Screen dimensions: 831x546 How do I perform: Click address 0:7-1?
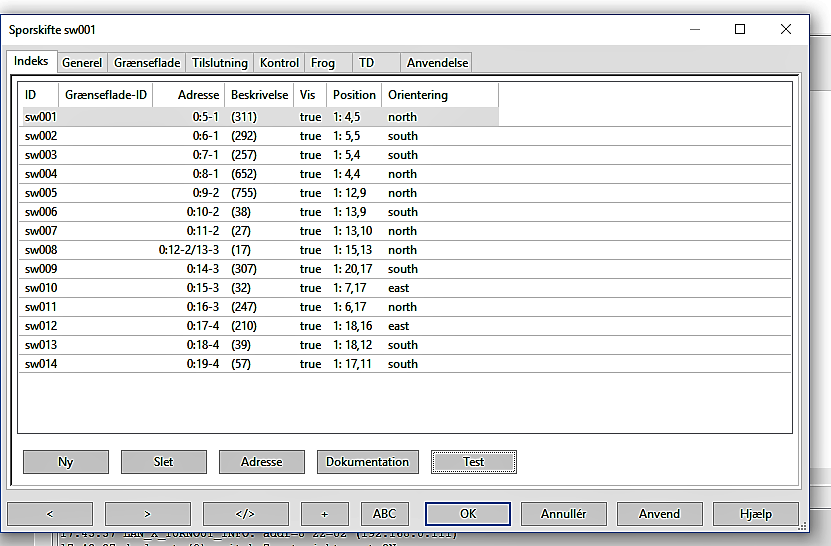tap(206, 155)
